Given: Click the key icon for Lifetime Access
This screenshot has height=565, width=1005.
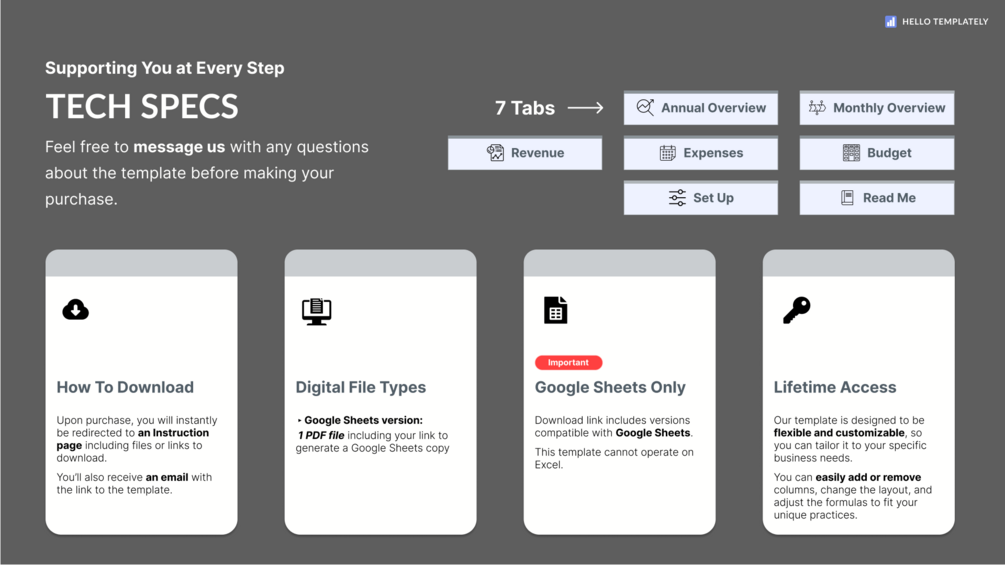Looking at the screenshot, I should point(797,310).
